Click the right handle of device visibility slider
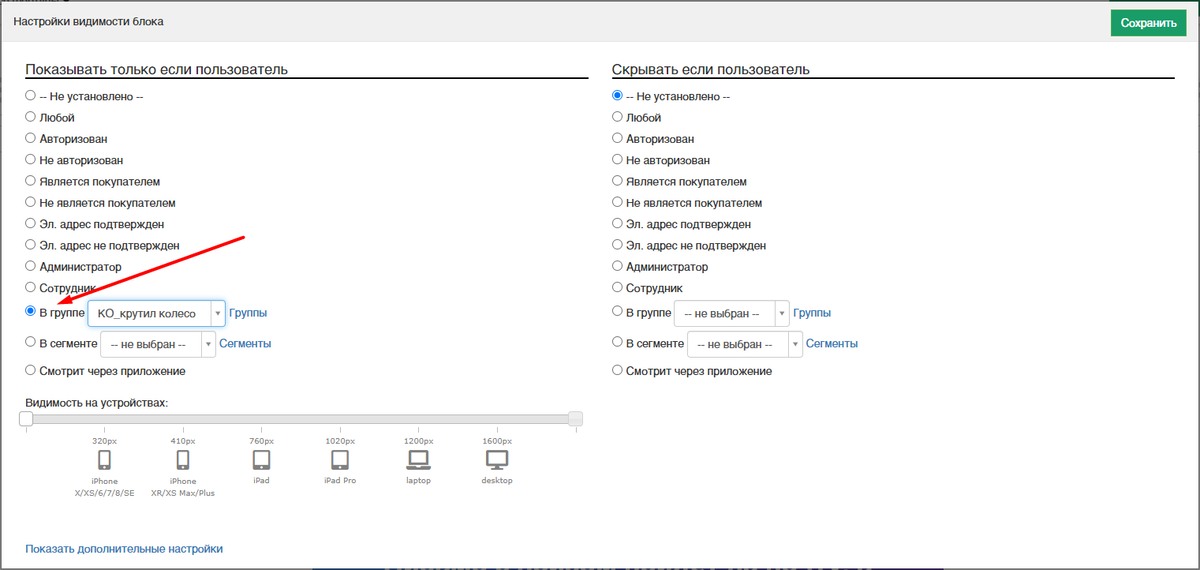1200x570 pixels. (575, 419)
